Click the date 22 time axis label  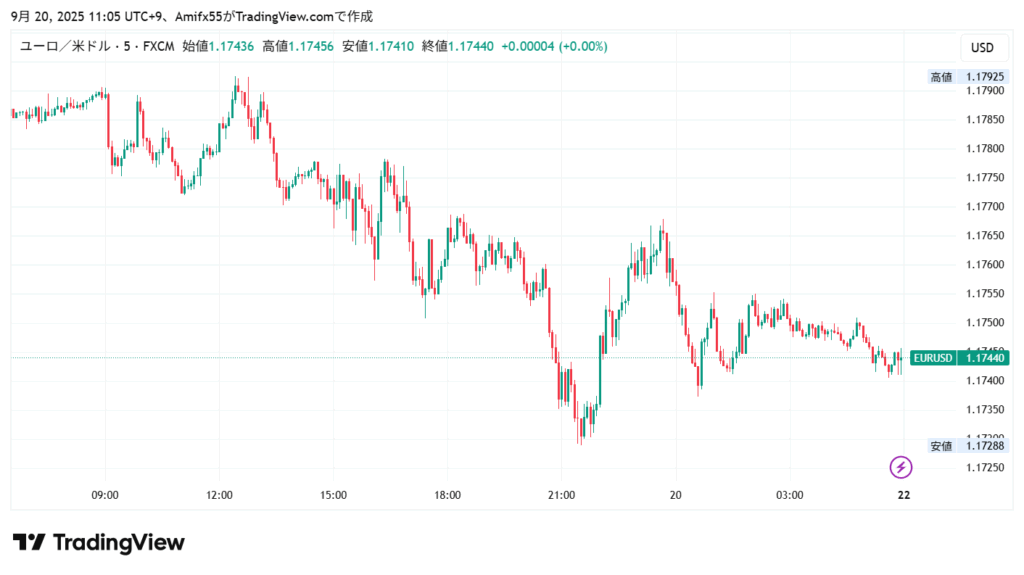click(904, 495)
